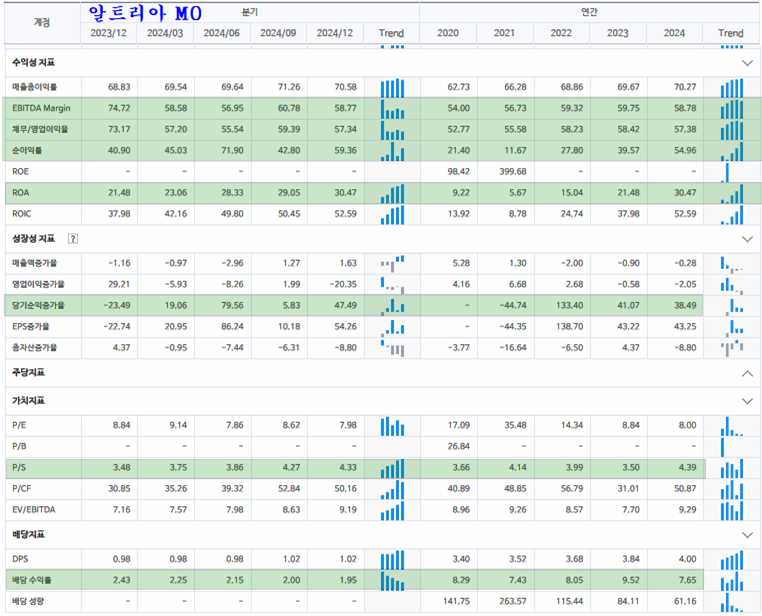This screenshot has height=616, width=762.
Task: Select the 분기 quarterly header
Action: (250, 12)
